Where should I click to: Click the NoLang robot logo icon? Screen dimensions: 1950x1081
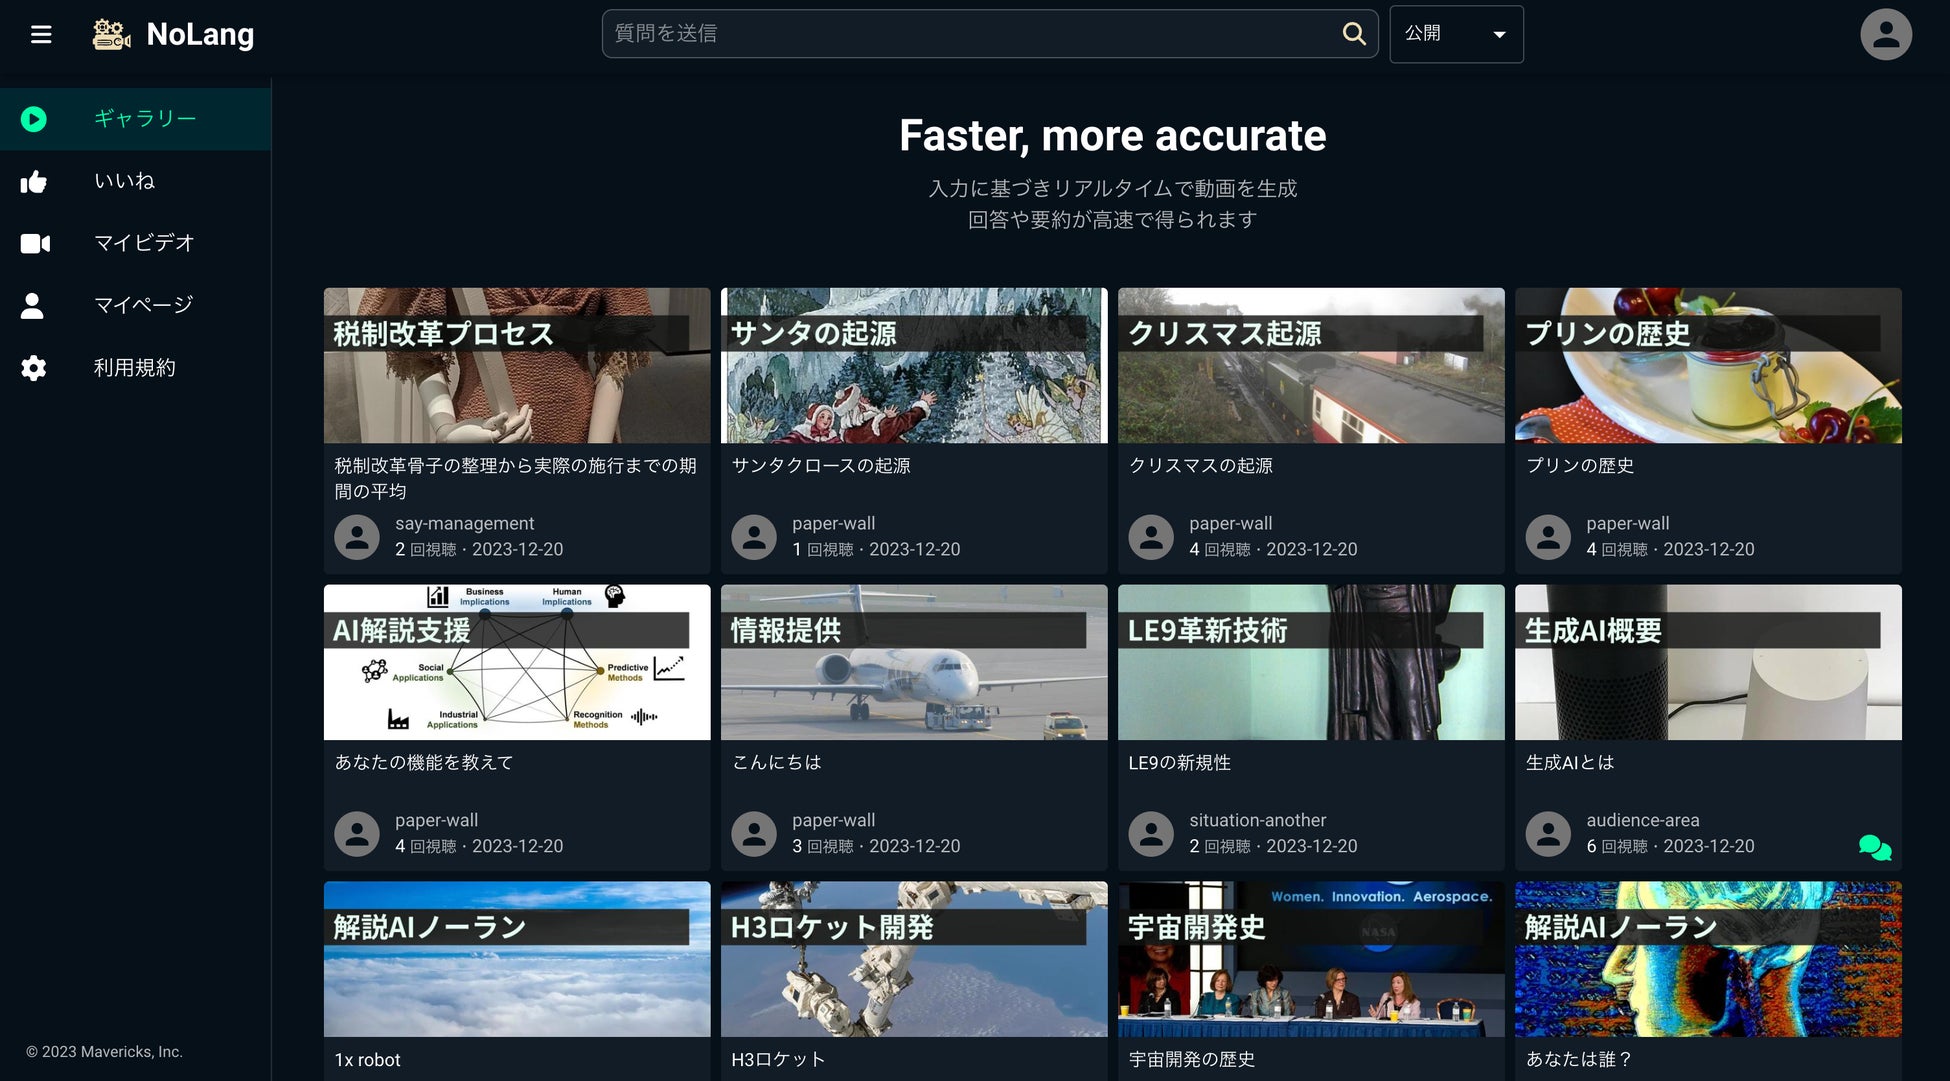pos(111,35)
